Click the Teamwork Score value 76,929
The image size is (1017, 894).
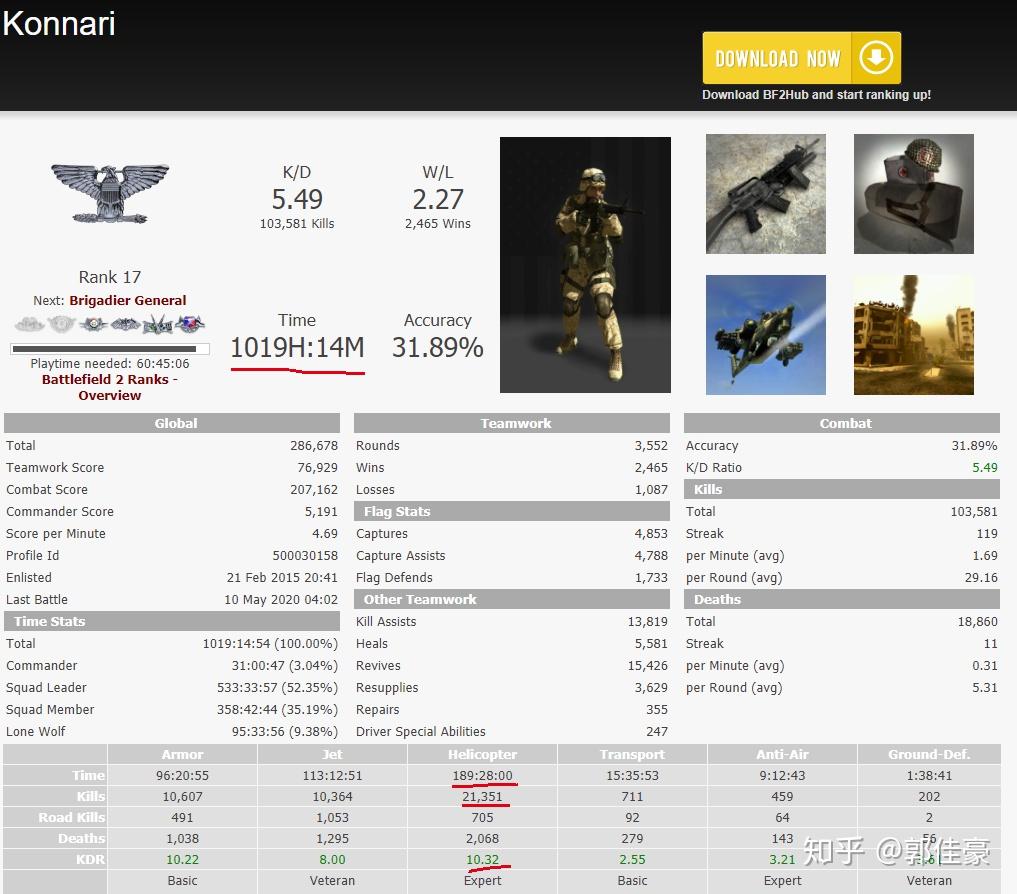317,468
